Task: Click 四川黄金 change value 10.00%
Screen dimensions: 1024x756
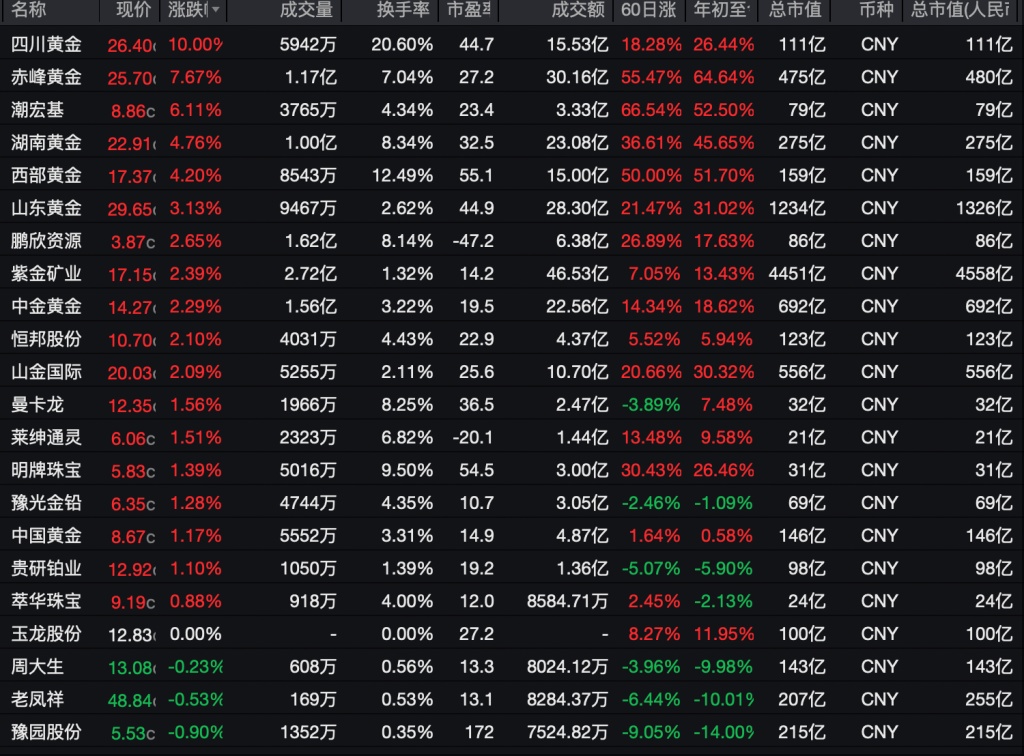Action: (x=195, y=44)
